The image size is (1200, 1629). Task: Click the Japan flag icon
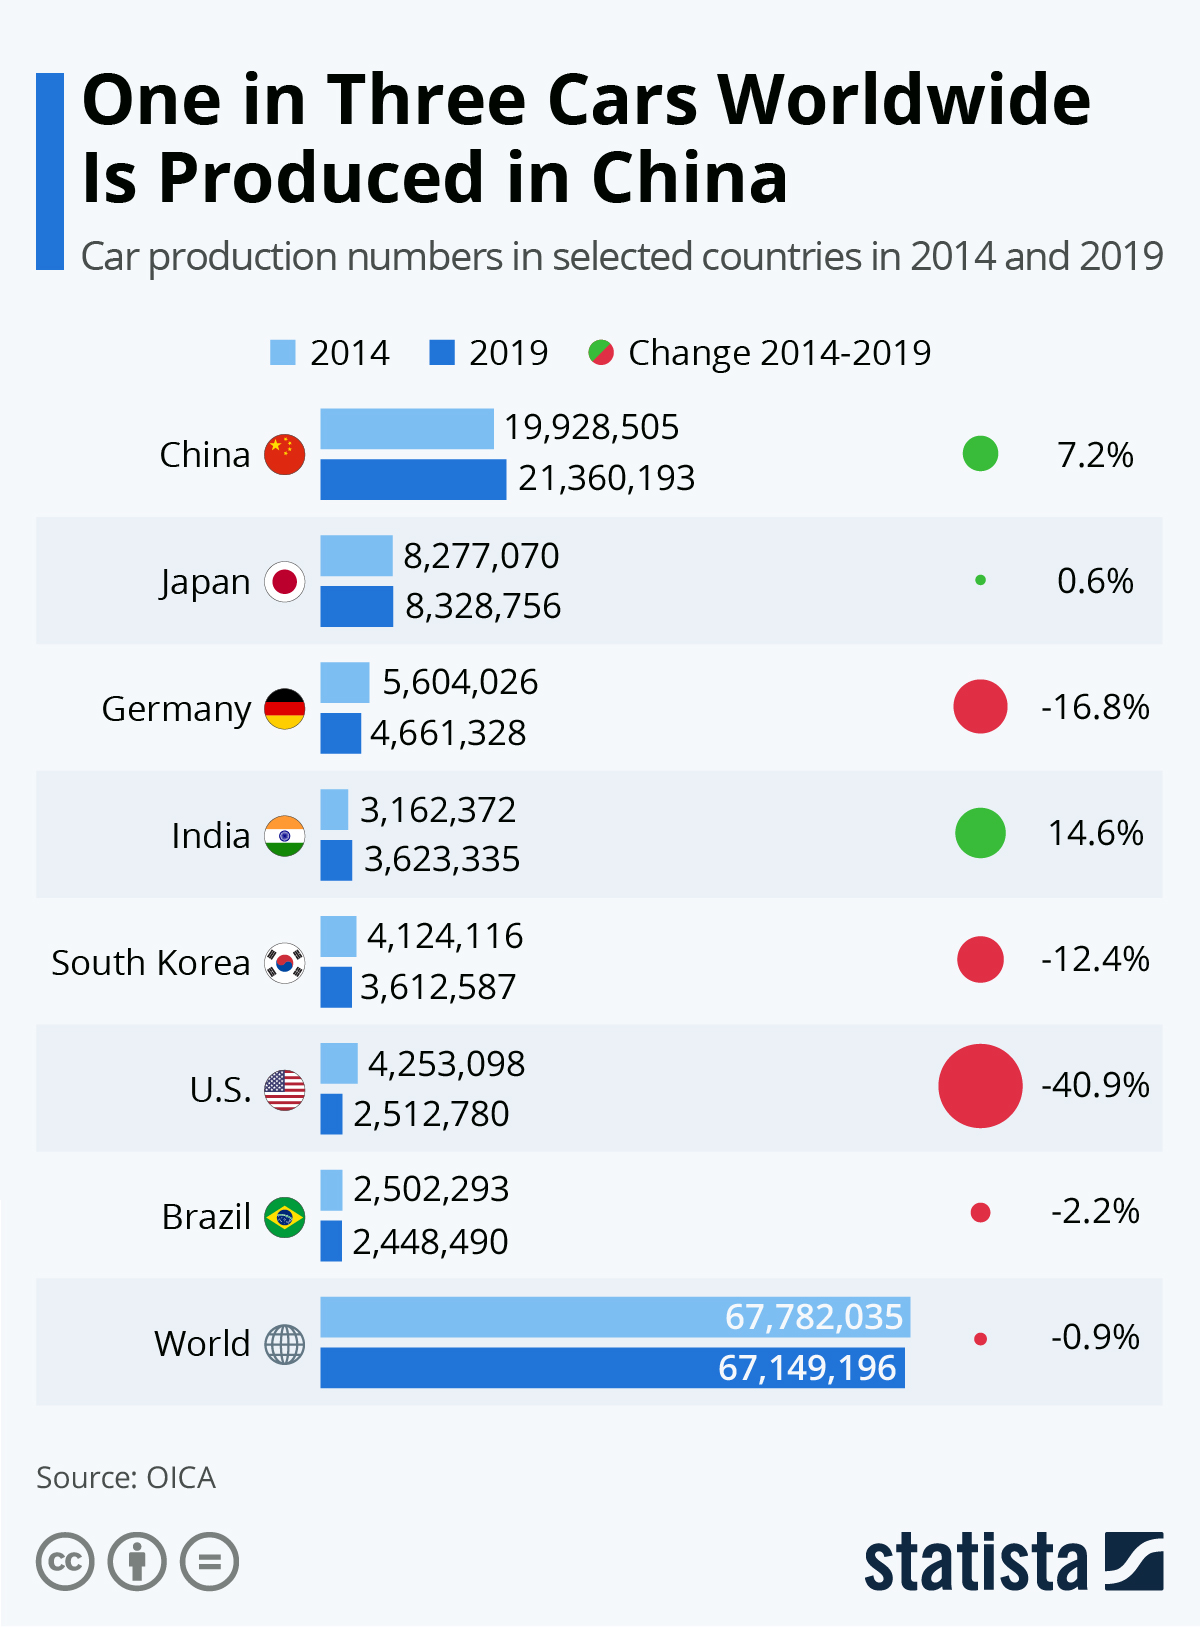pos(284,581)
